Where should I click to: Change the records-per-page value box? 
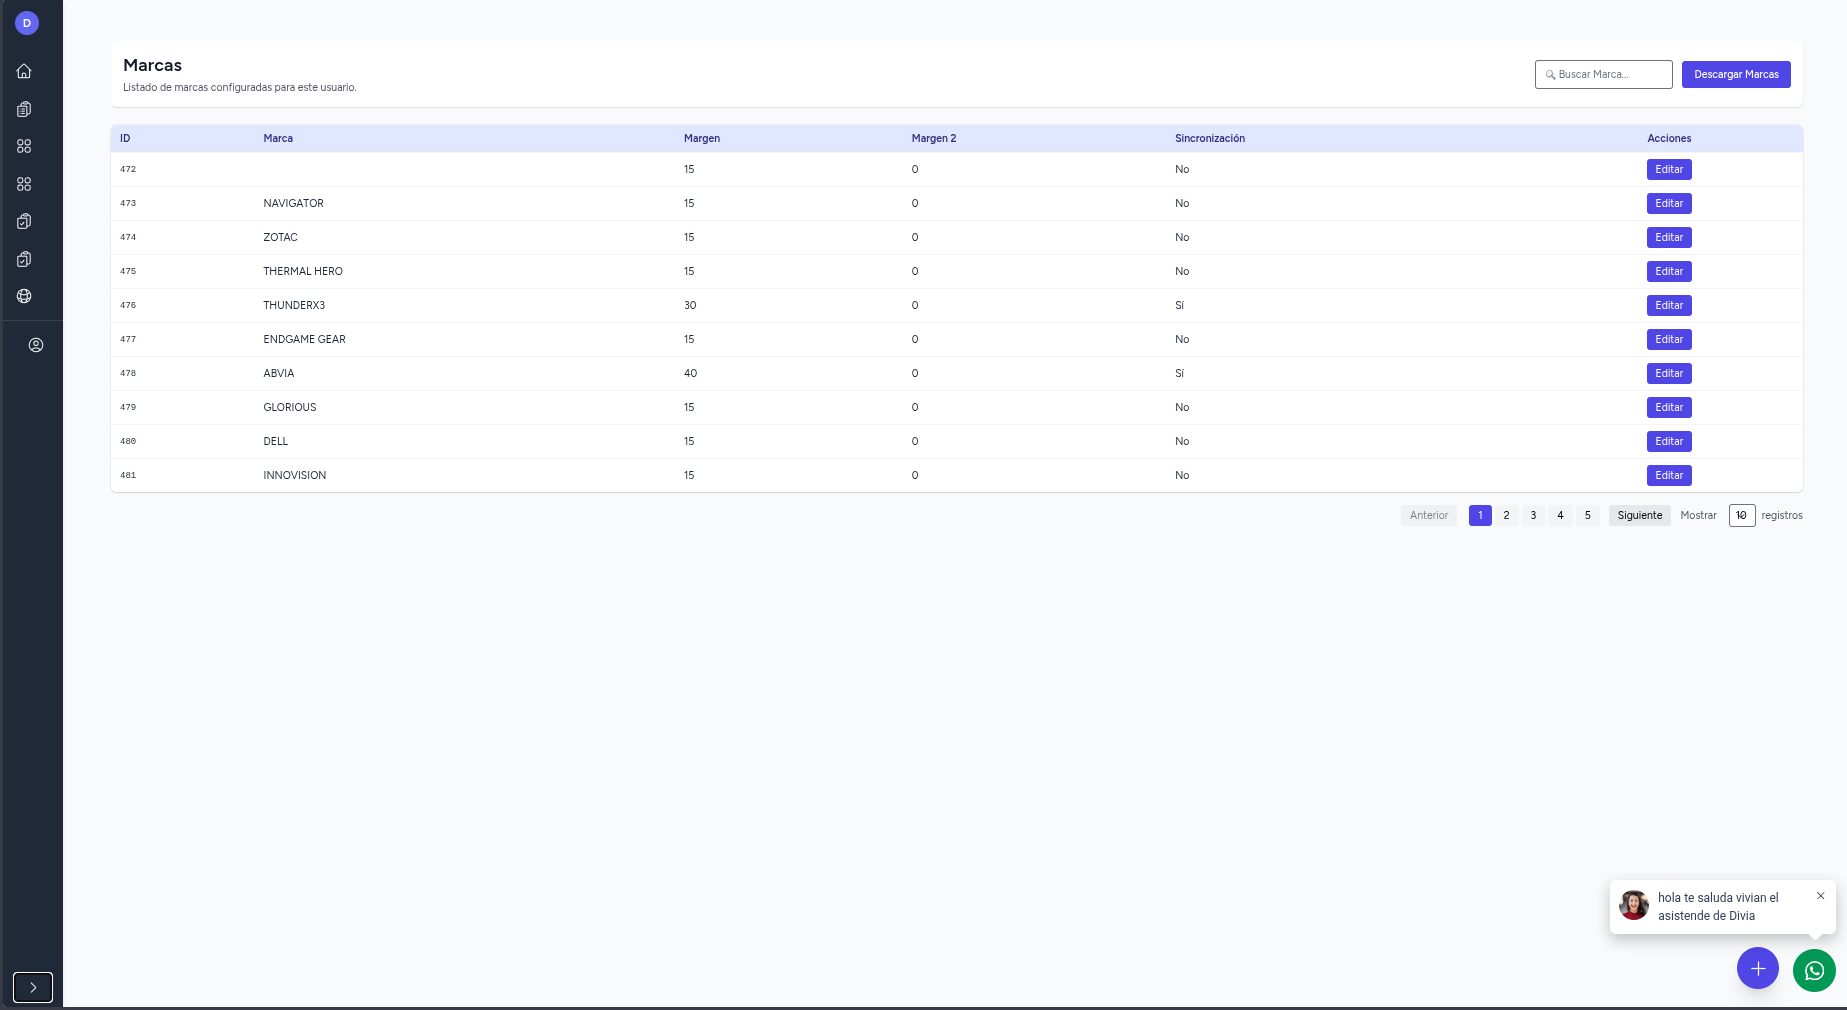coord(1741,515)
